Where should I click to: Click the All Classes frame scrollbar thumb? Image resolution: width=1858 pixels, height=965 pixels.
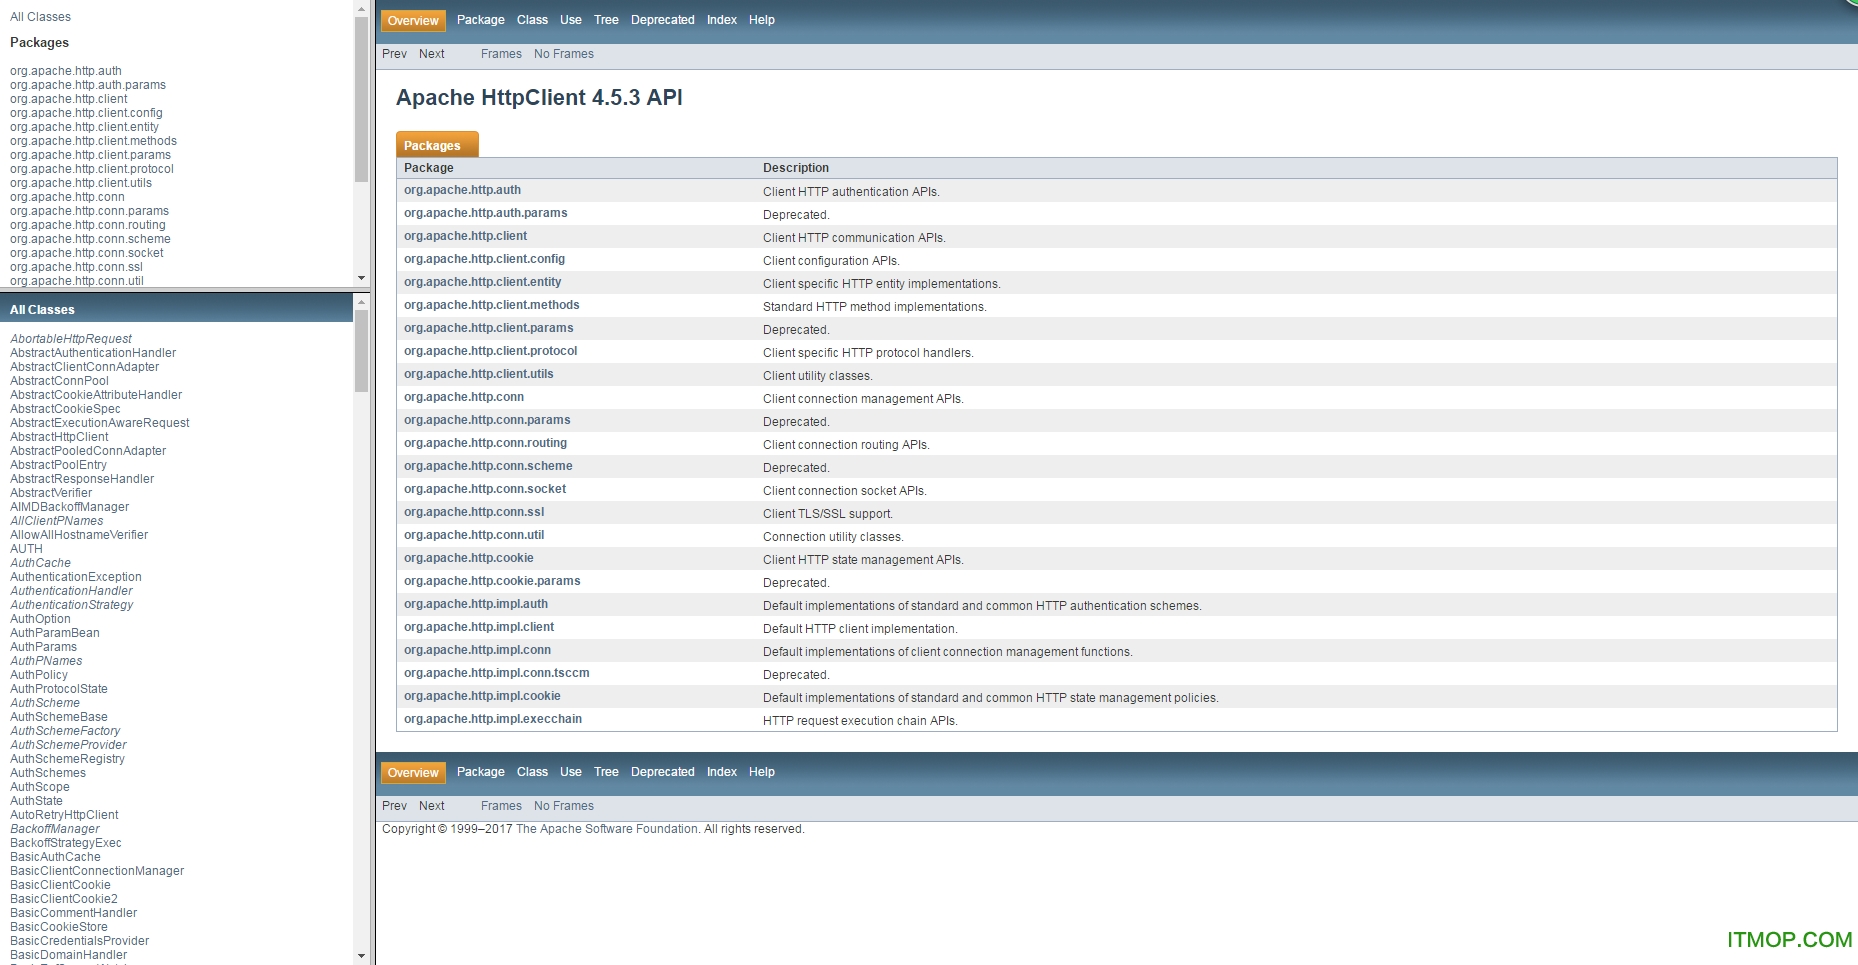click(361, 351)
